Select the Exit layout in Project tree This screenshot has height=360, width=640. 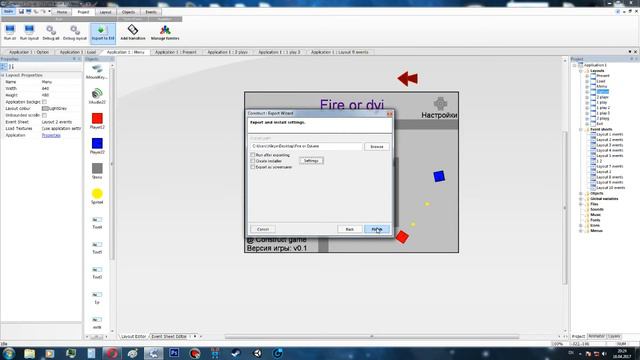coord(600,124)
